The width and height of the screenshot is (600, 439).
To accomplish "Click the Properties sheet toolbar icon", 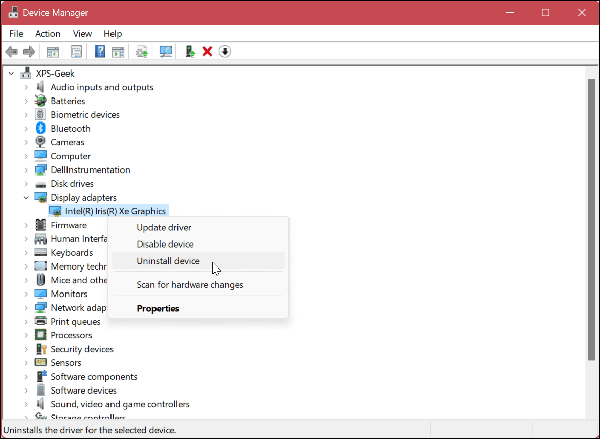I will [76, 52].
